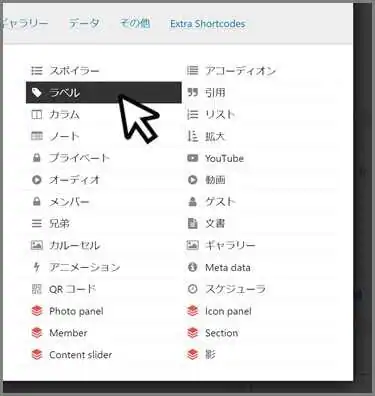Click the red stack icon beside Content slider
Screen dimensions: 375x396
point(37,355)
